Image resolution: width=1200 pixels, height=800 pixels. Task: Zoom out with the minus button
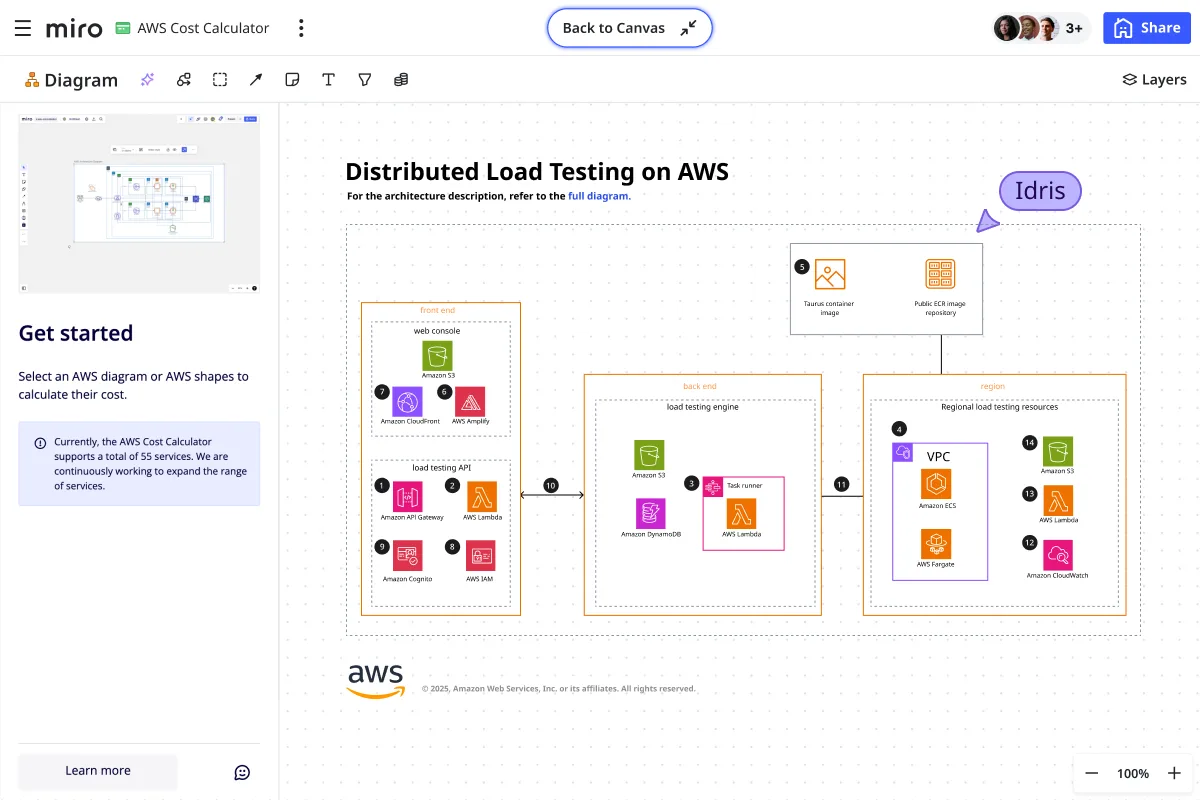(x=1092, y=773)
